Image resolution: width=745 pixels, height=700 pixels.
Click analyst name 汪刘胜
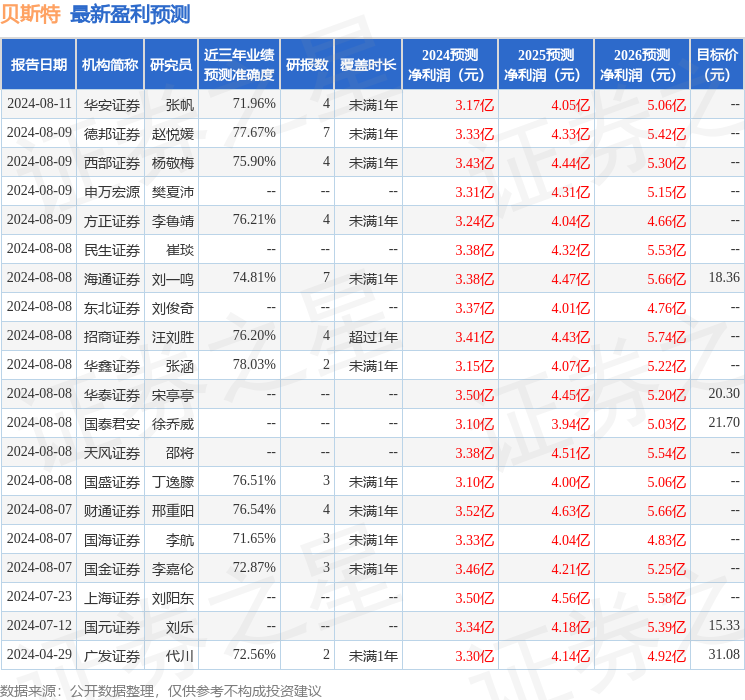(172, 337)
